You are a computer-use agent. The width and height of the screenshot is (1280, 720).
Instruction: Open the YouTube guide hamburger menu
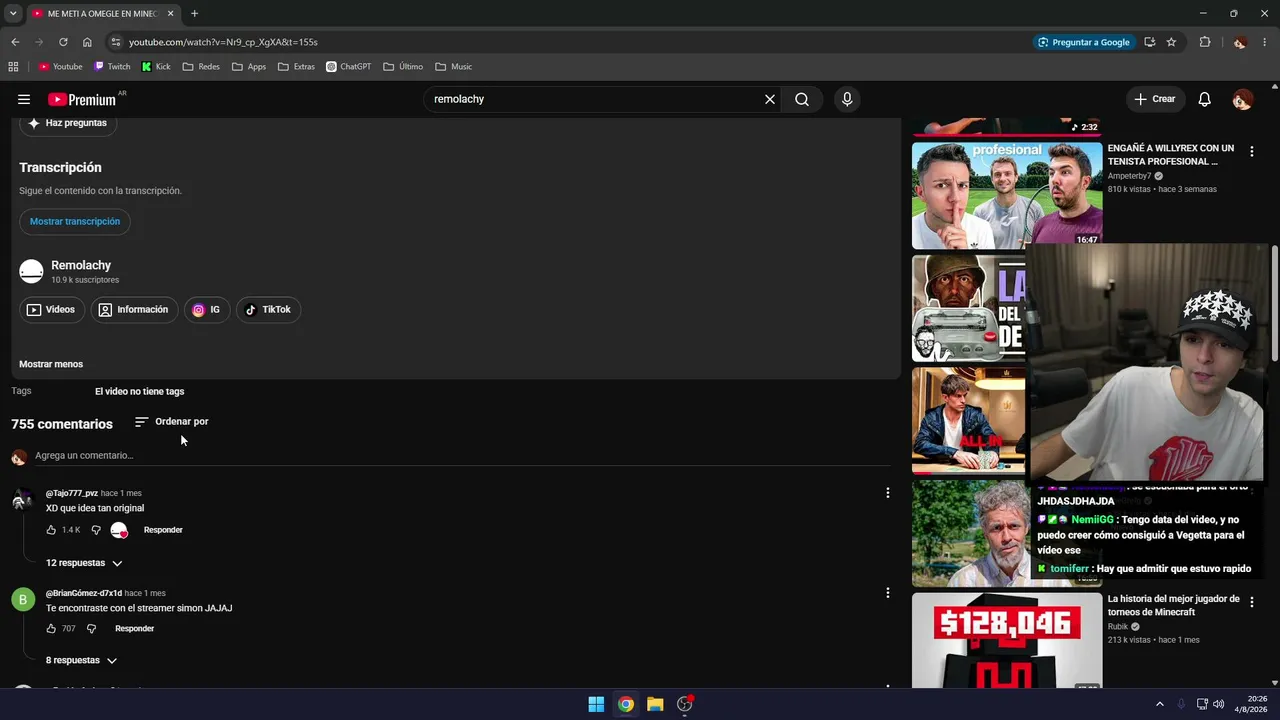coord(24,99)
